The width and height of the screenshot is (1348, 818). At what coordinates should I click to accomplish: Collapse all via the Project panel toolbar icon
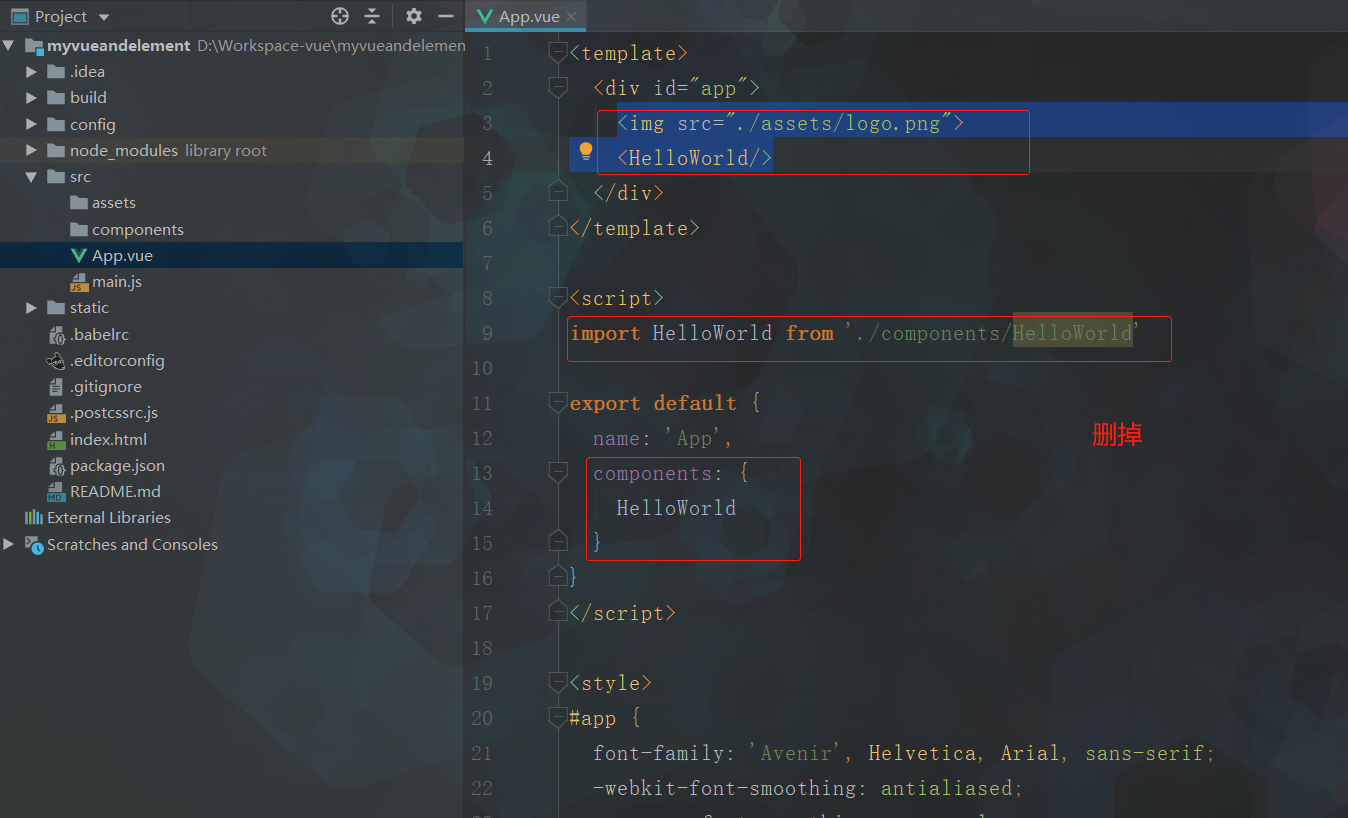coord(372,16)
